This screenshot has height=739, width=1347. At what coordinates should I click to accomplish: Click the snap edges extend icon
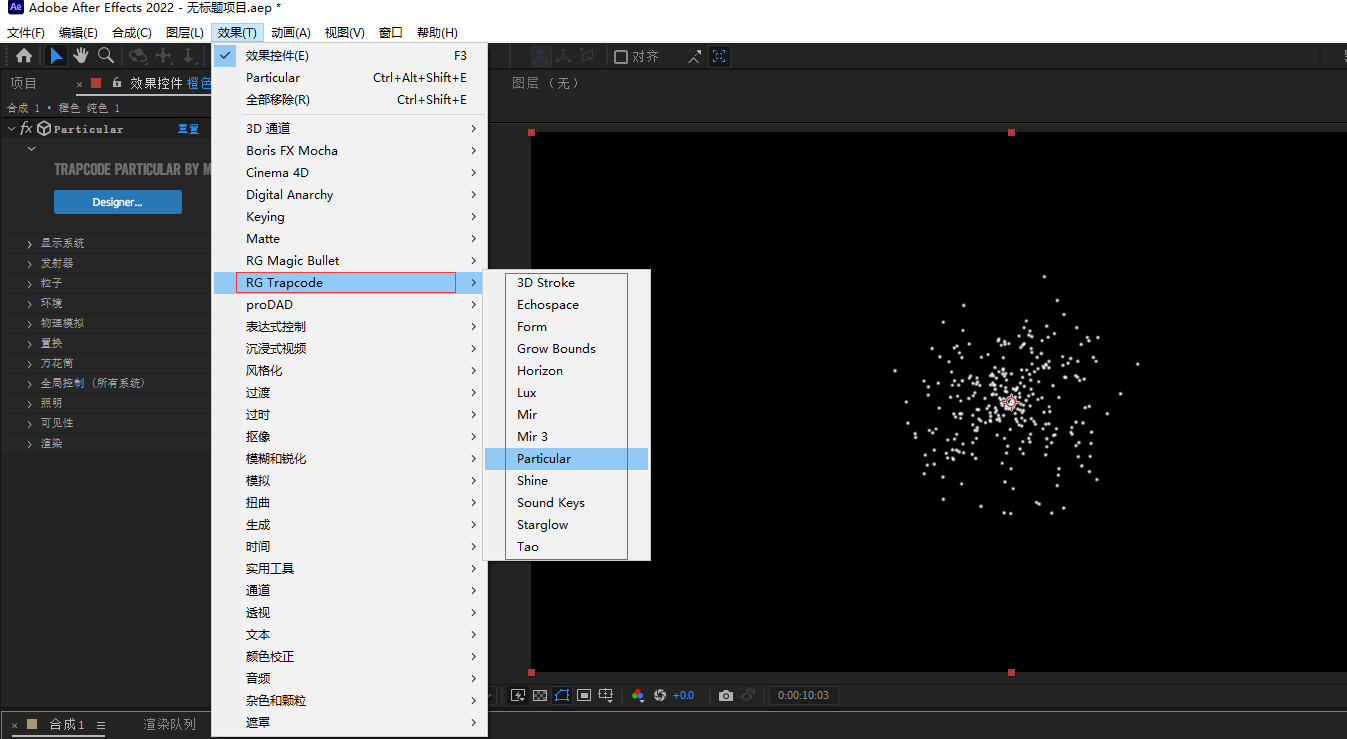point(695,57)
